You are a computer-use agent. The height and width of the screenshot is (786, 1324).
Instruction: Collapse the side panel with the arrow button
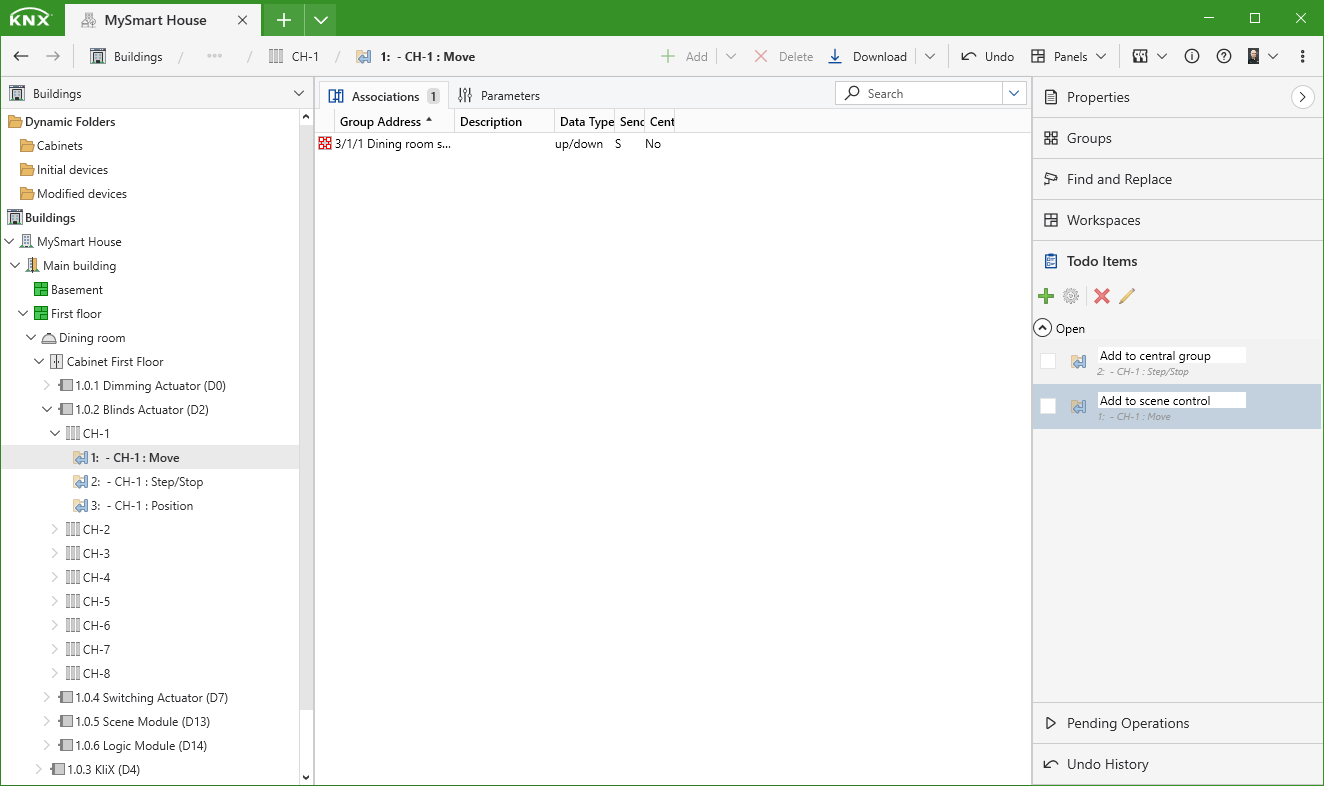pos(1302,97)
